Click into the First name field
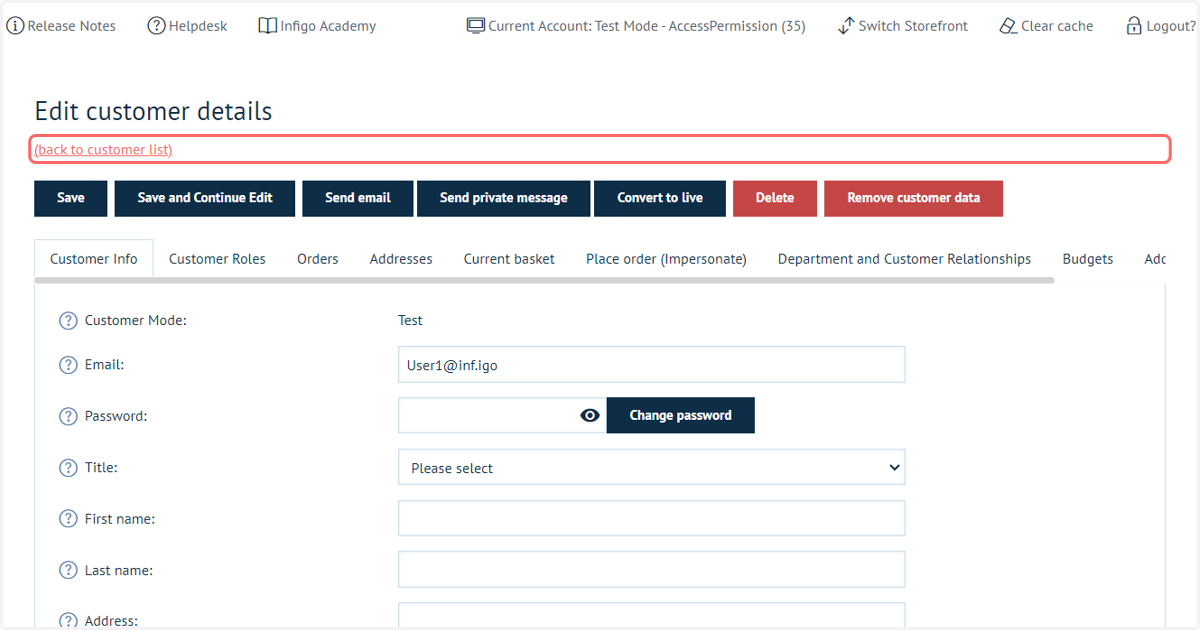Image resolution: width=1200 pixels, height=630 pixels. (652, 519)
